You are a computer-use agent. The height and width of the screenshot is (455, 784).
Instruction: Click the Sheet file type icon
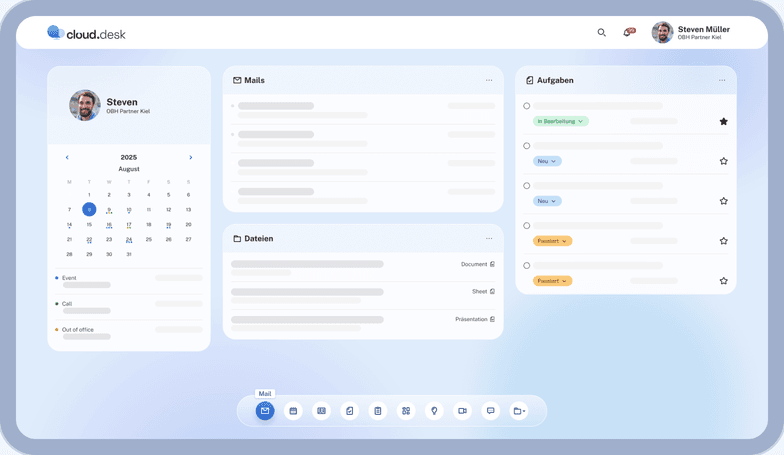492,292
